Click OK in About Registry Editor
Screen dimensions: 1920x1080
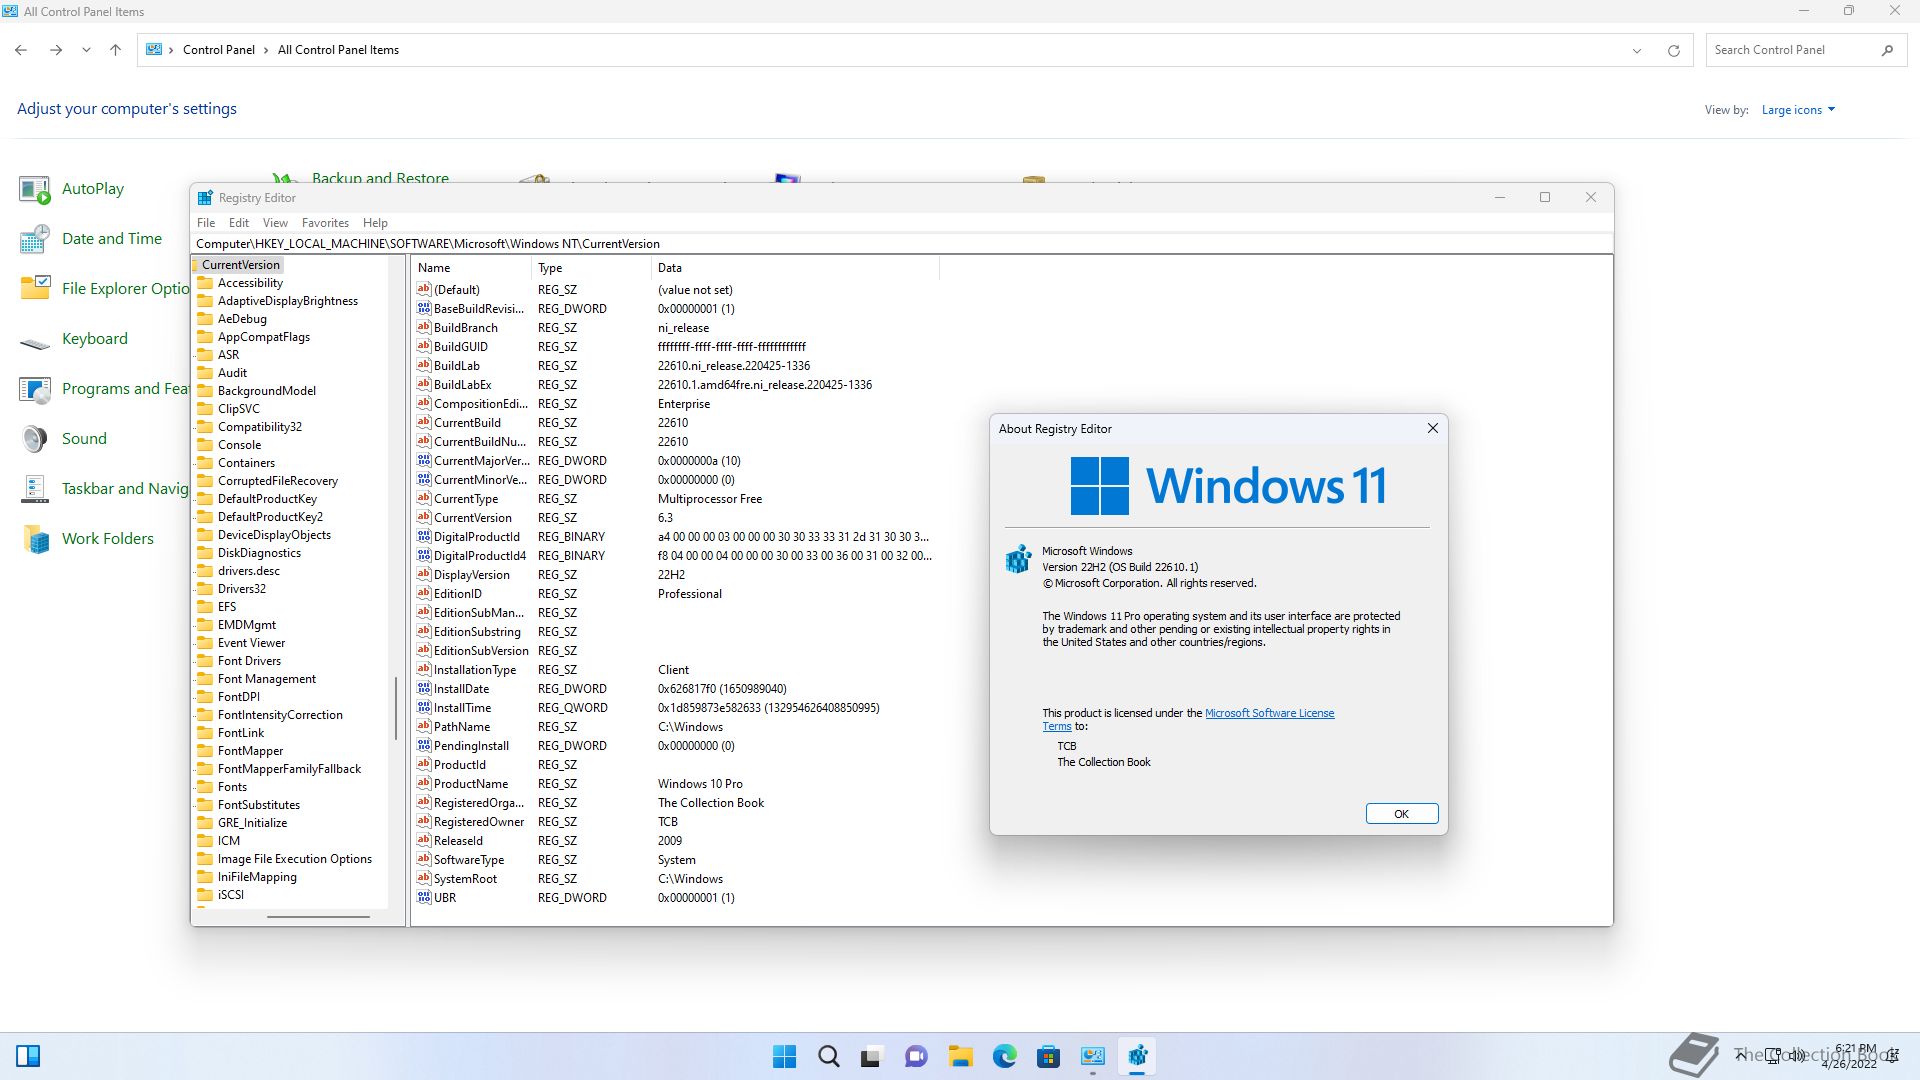pyautogui.click(x=1402, y=814)
